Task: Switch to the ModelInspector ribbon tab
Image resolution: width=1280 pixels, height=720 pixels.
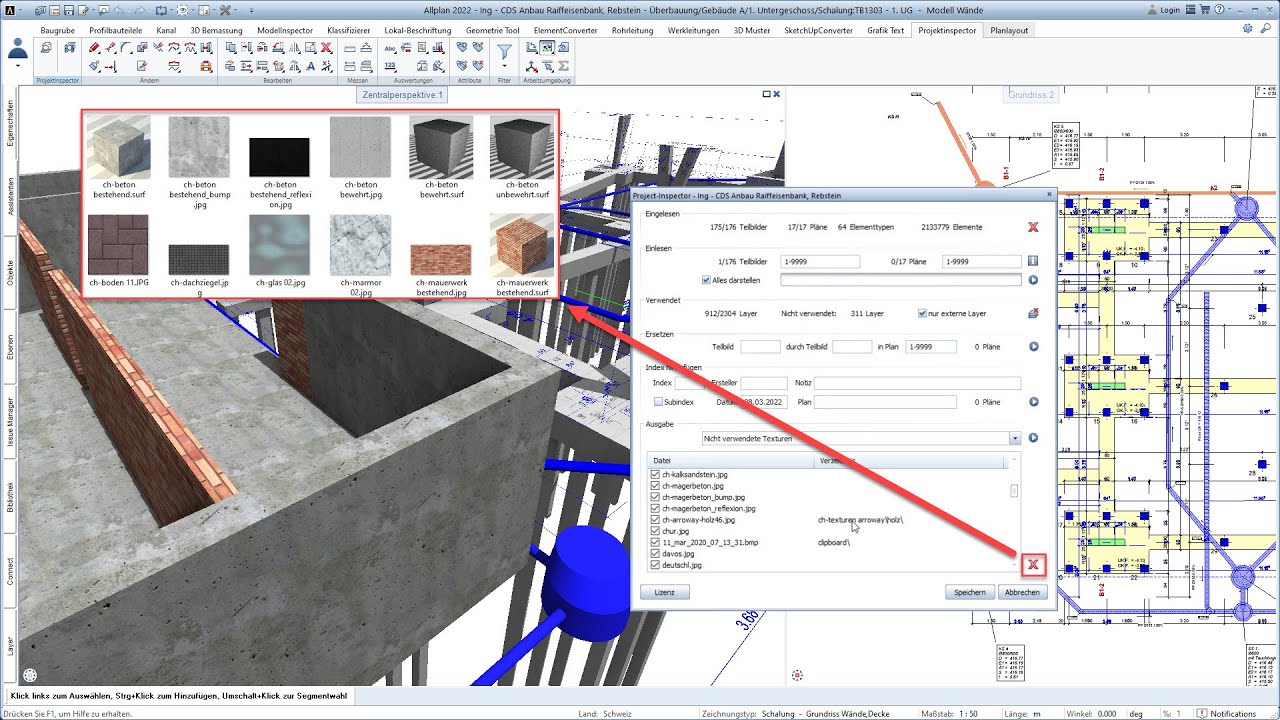Action: [285, 30]
